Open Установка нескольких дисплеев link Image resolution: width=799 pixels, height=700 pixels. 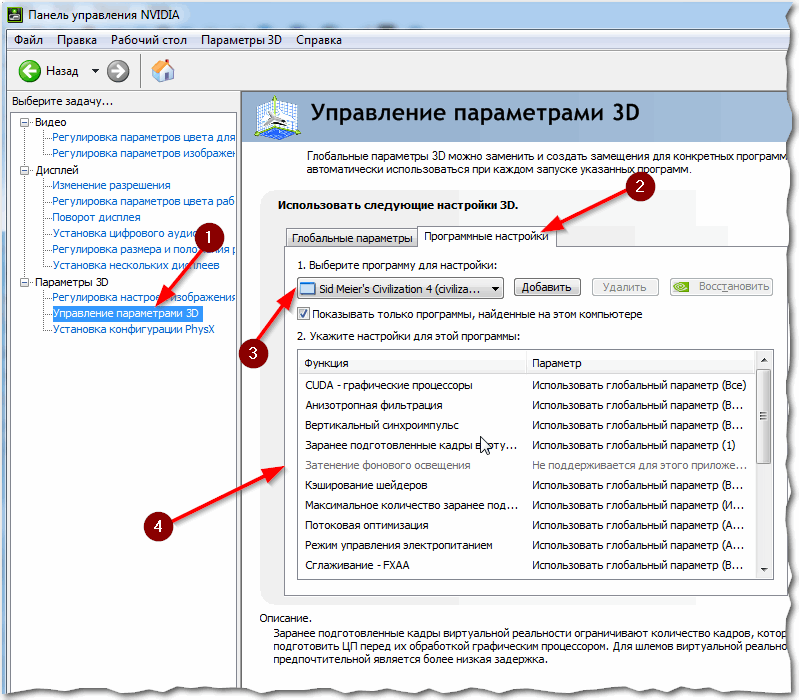[x=136, y=265]
